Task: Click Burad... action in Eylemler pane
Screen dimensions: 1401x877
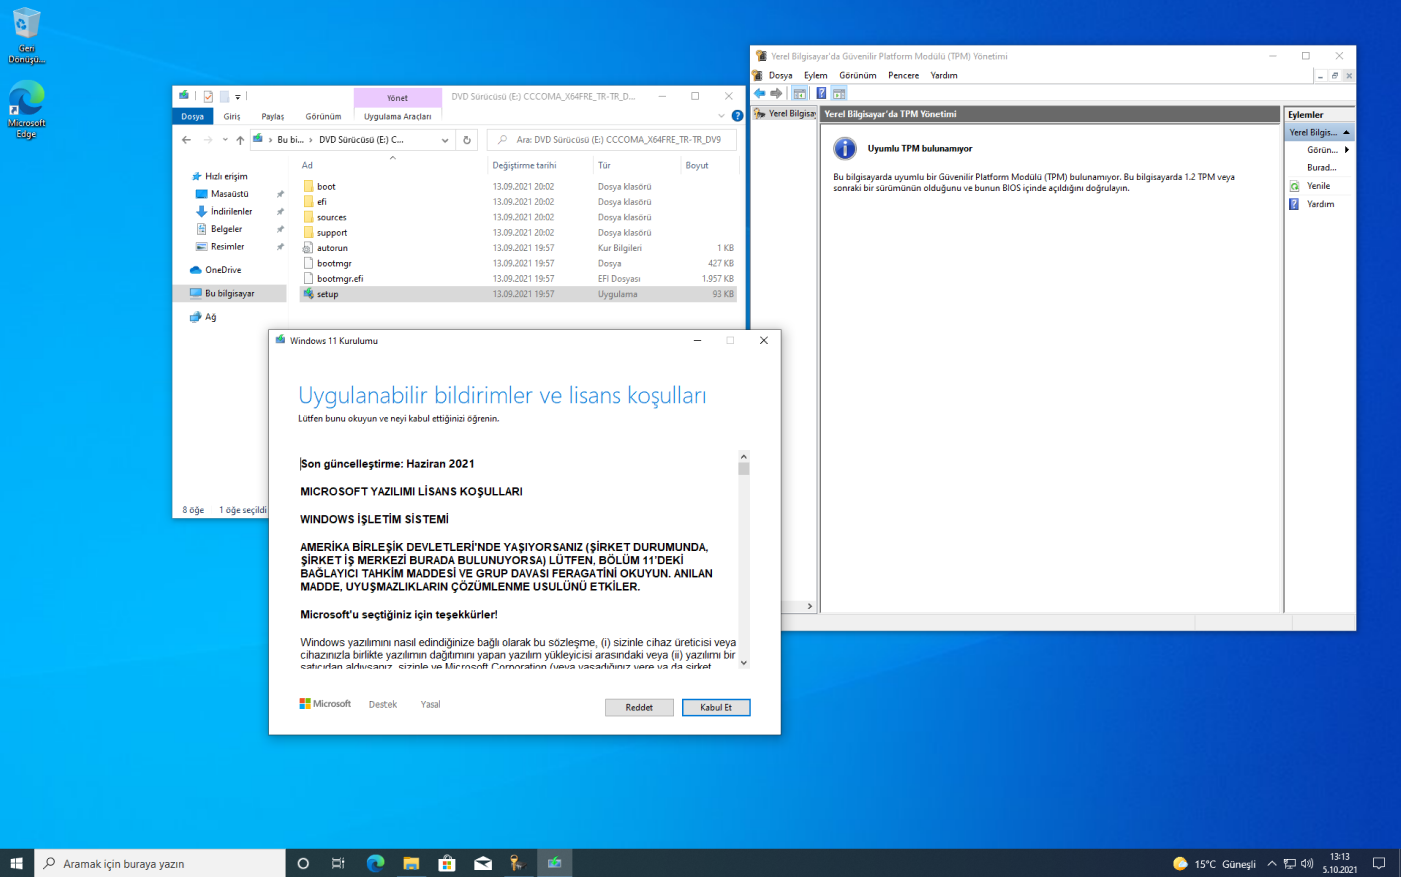Action: (x=1321, y=168)
